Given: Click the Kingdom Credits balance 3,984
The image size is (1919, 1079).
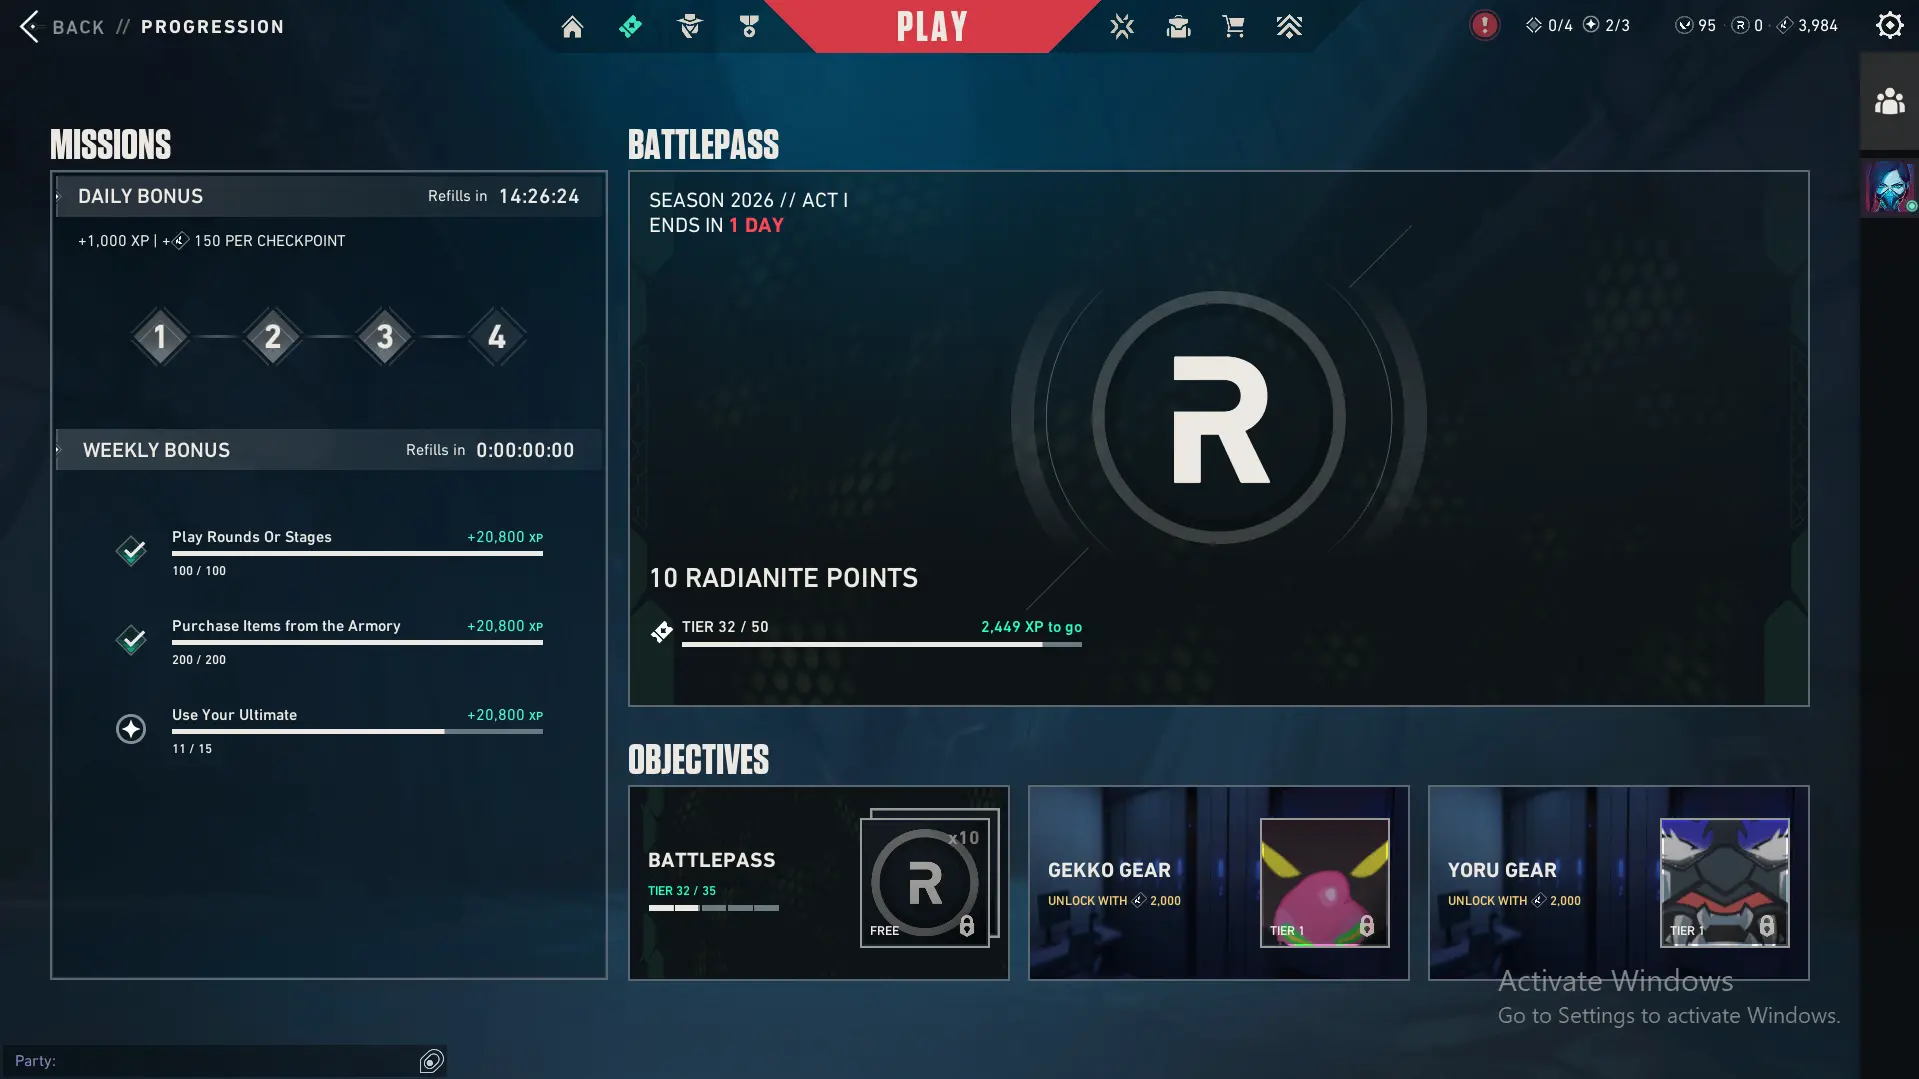Looking at the screenshot, I should tap(1807, 25).
